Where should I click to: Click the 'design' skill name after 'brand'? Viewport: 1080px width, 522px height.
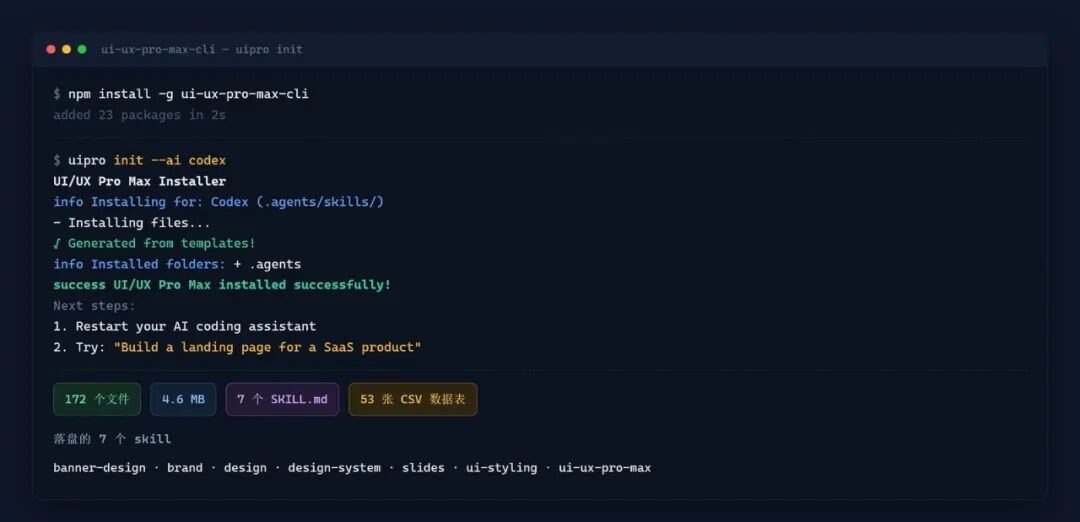click(245, 468)
